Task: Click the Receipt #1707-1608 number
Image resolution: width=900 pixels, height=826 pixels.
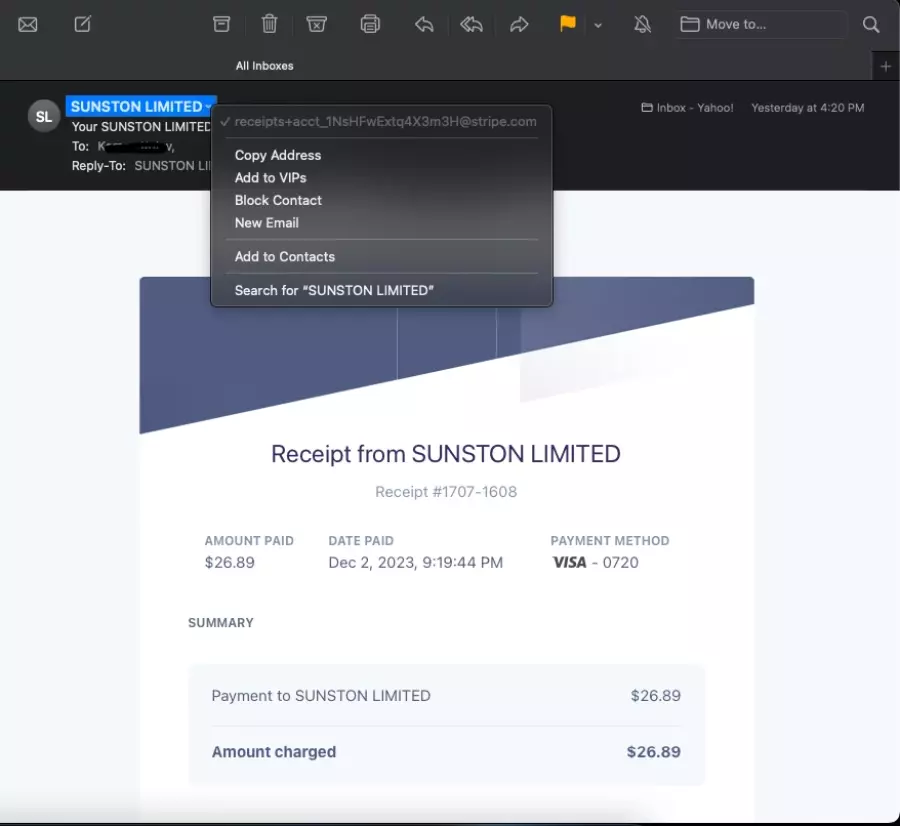Action: click(x=446, y=492)
